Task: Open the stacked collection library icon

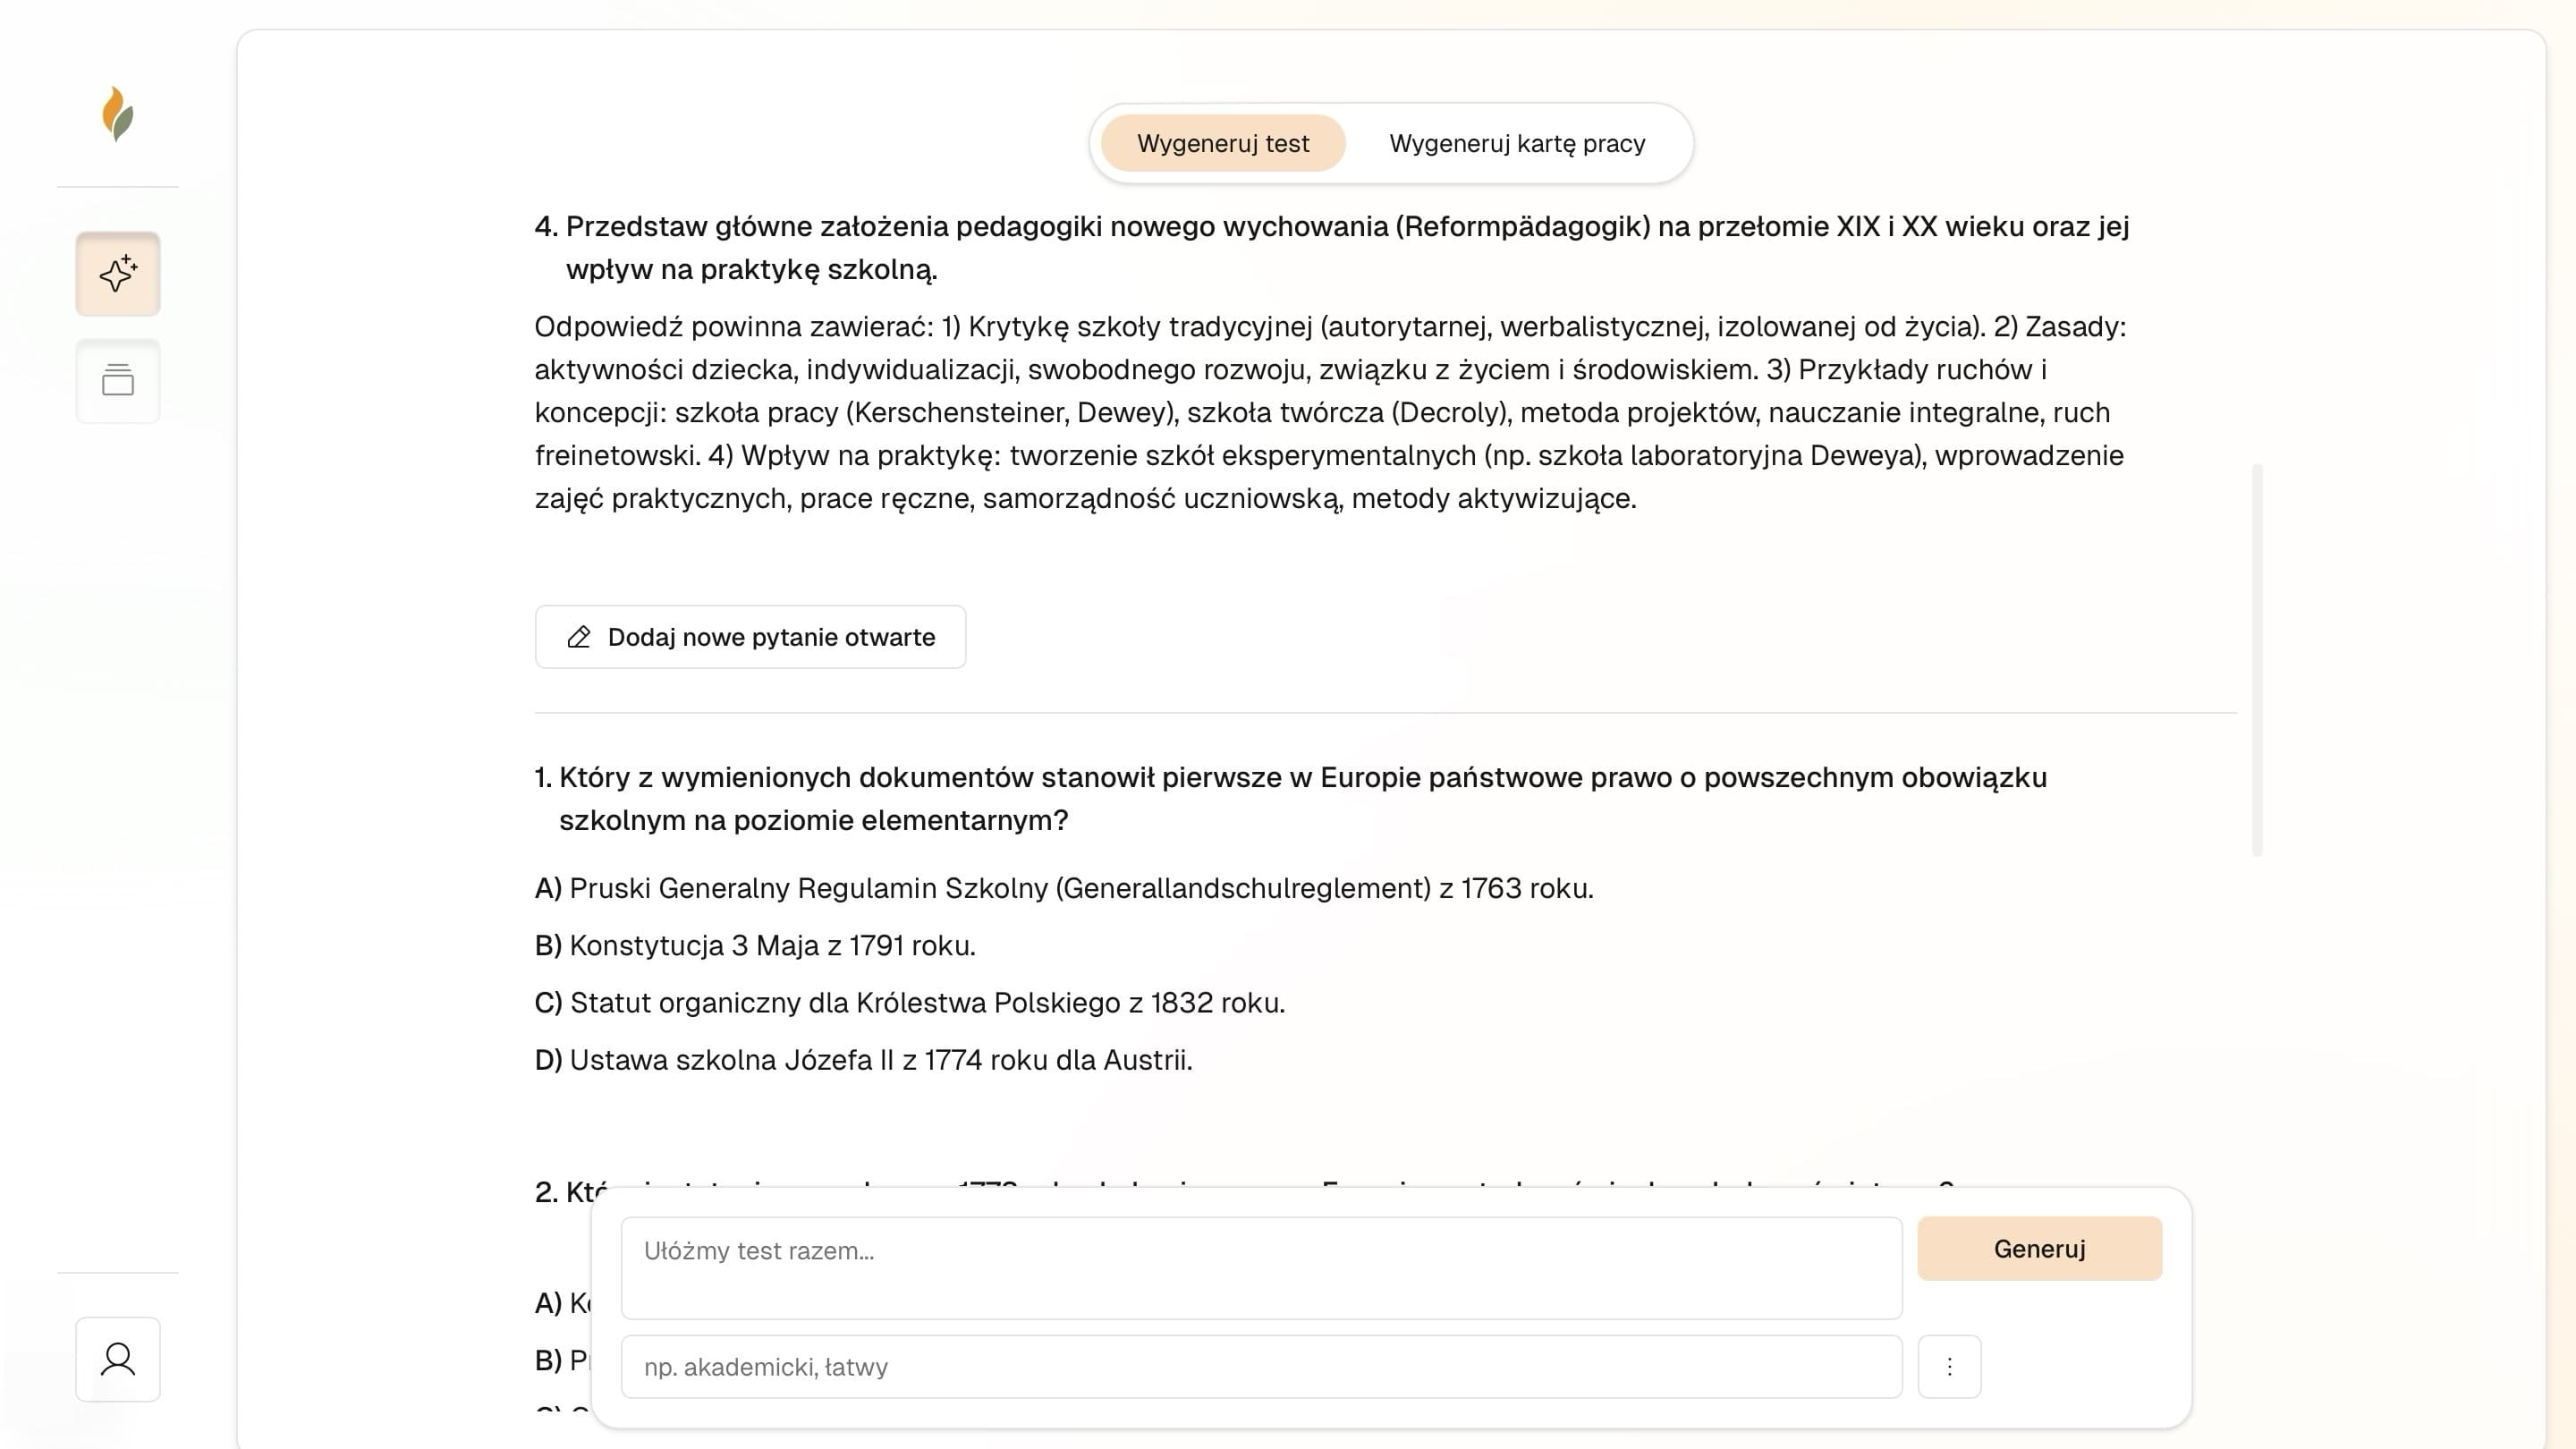Action: point(118,380)
